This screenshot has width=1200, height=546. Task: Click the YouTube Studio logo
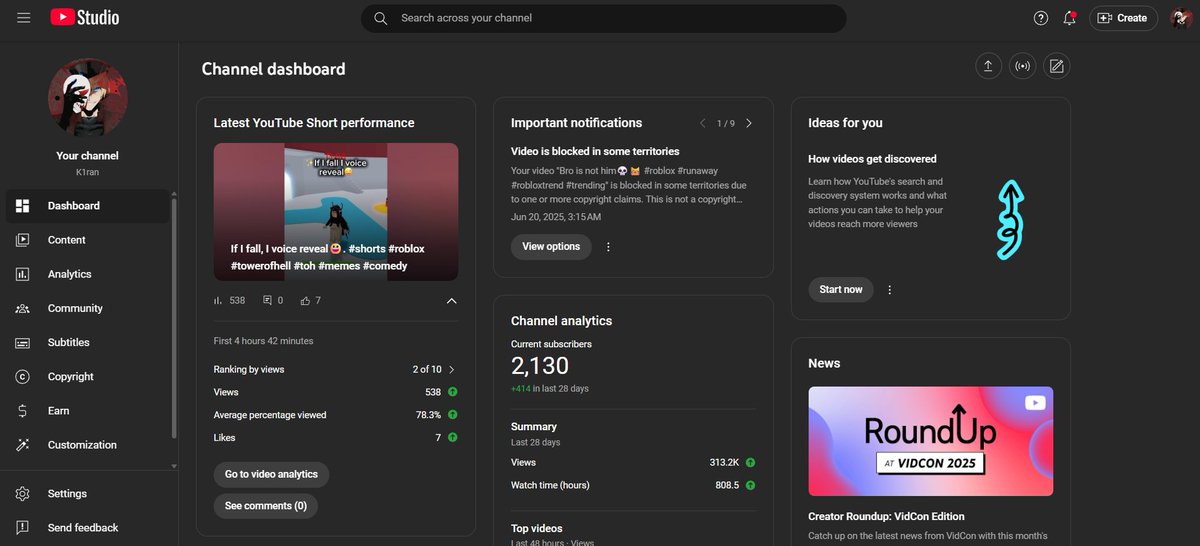click(x=85, y=18)
